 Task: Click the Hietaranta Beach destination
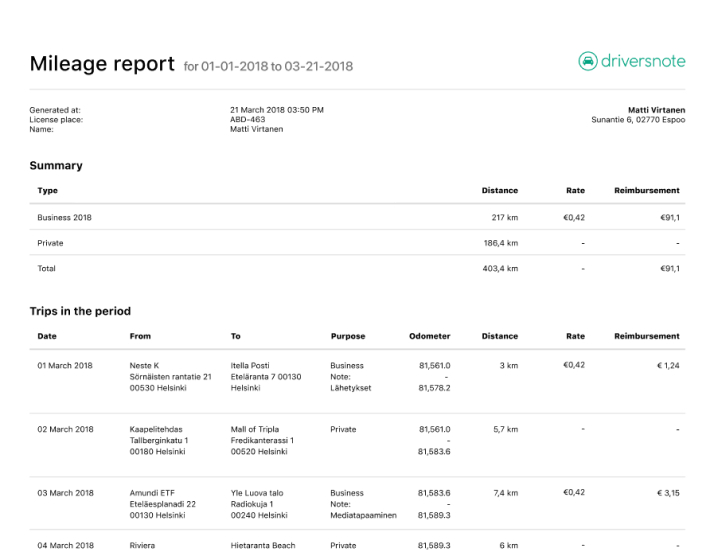[263, 545]
